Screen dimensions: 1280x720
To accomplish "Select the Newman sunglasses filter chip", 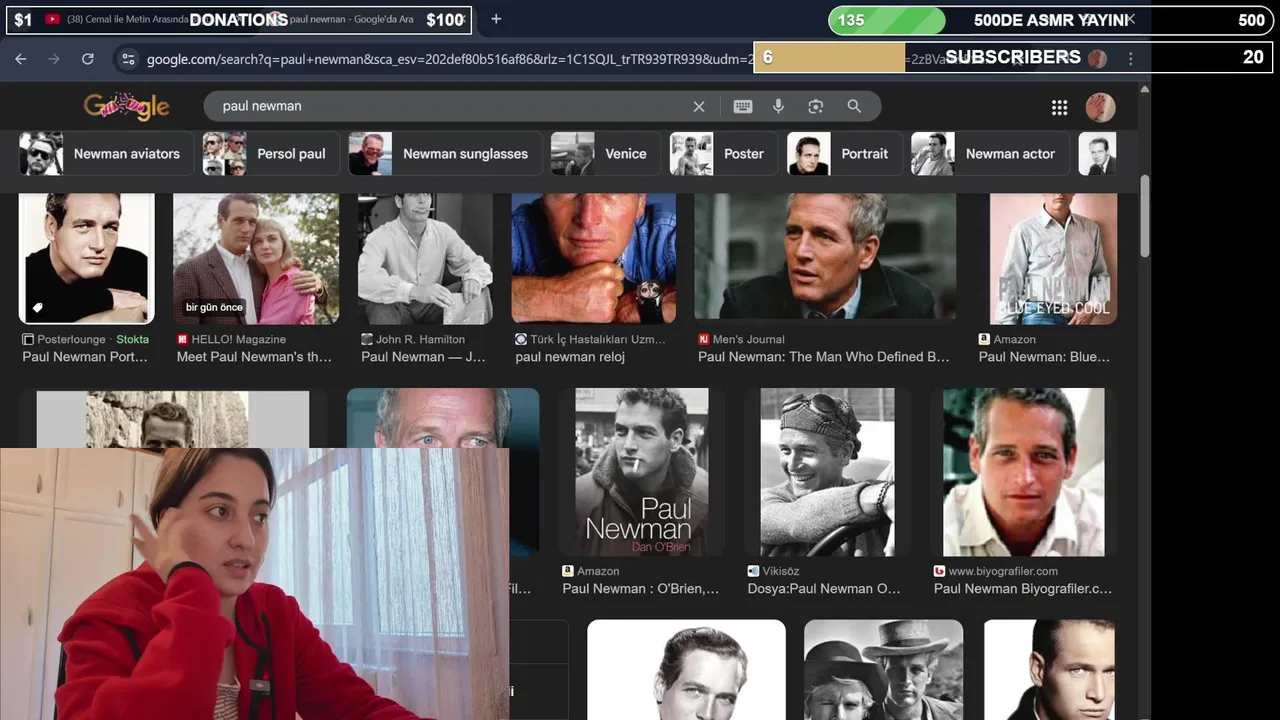I will coord(445,154).
